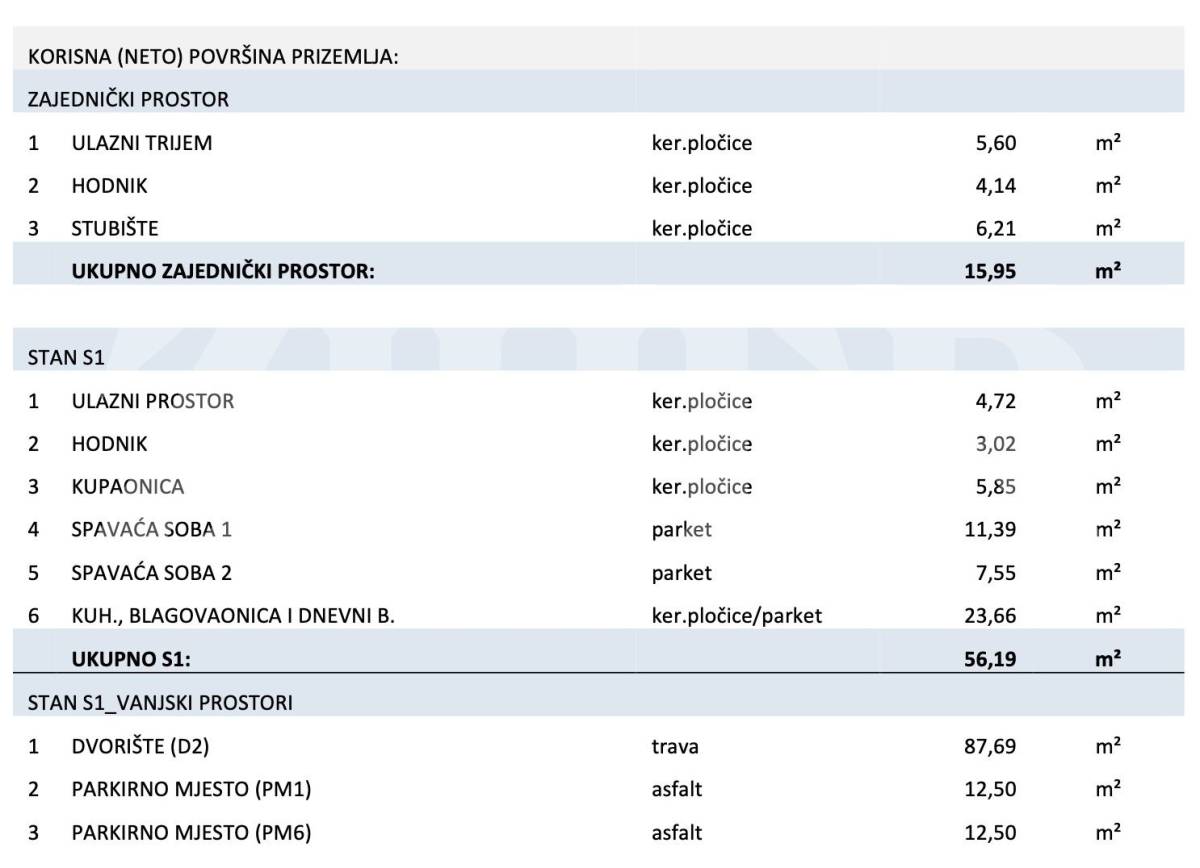This screenshot has width=1200, height=868.
Task: Select the 5,60 area value
Action: (x=995, y=143)
